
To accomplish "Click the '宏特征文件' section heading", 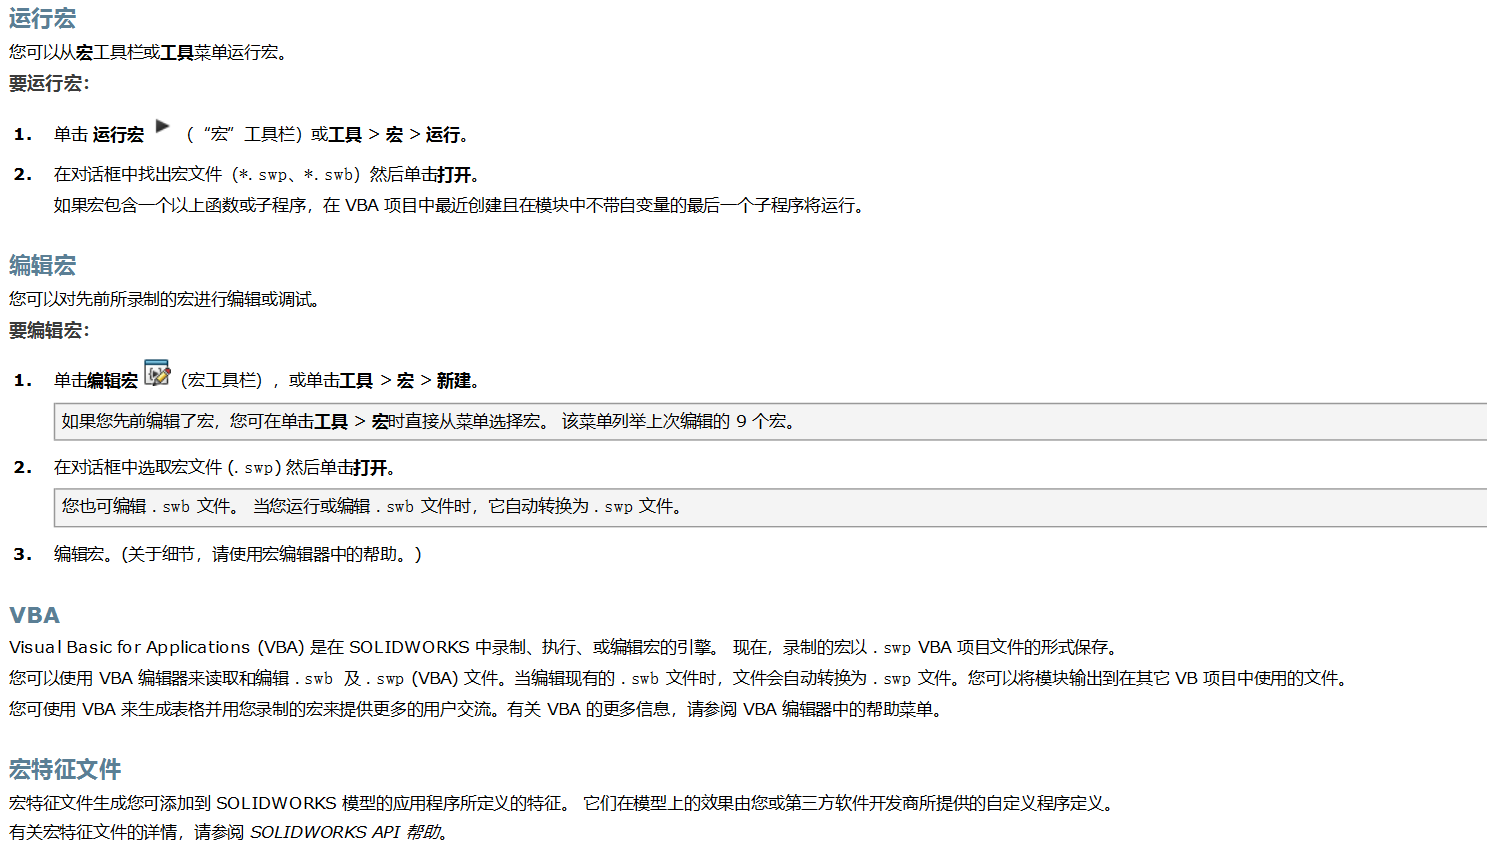I will tap(65, 769).
